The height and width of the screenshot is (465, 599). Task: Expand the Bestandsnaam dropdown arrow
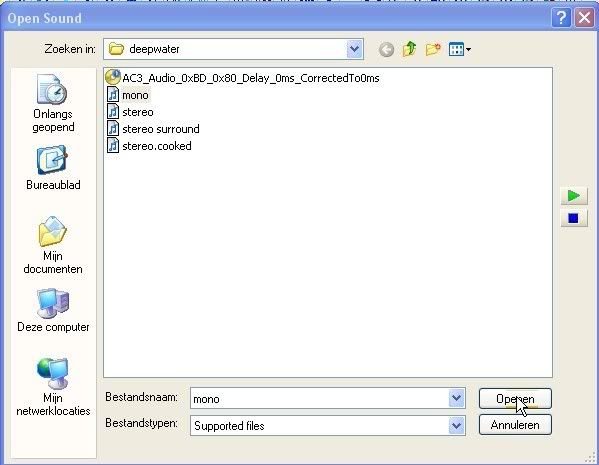tap(456, 398)
